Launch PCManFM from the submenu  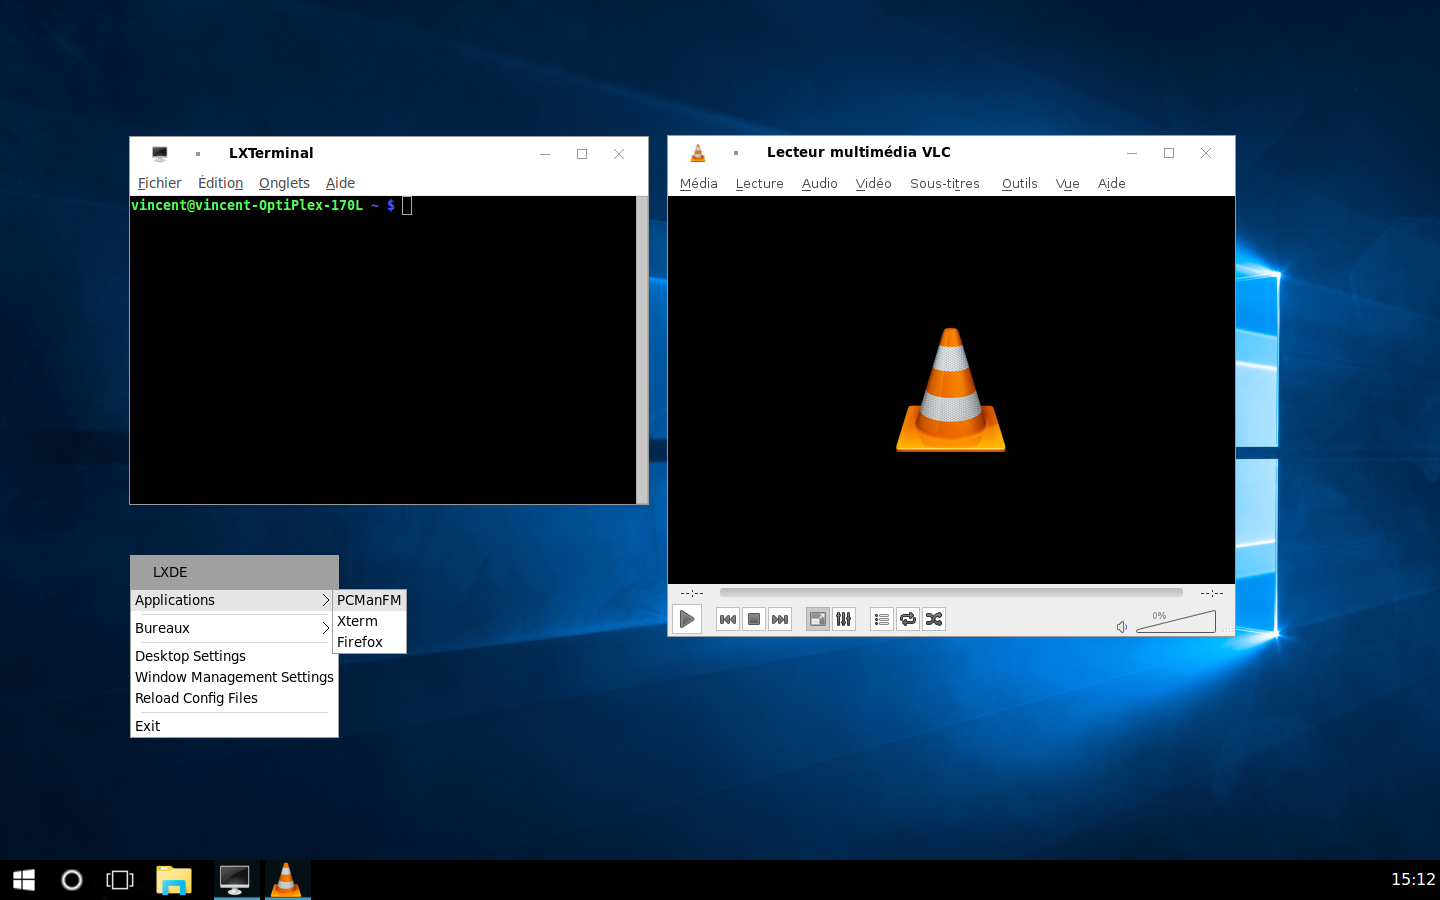coord(369,600)
